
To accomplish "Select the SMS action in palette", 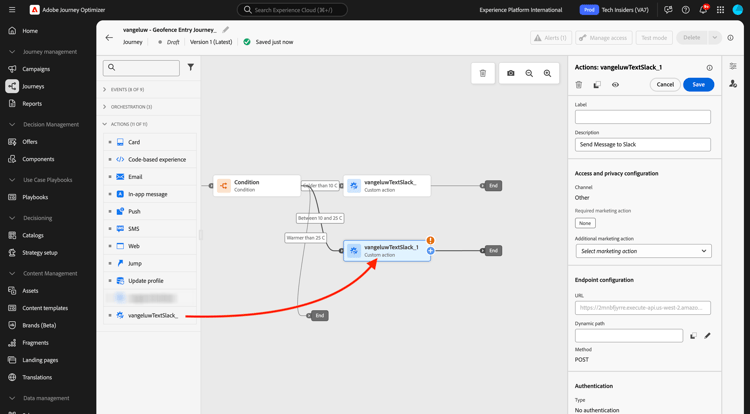I will point(150,229).
